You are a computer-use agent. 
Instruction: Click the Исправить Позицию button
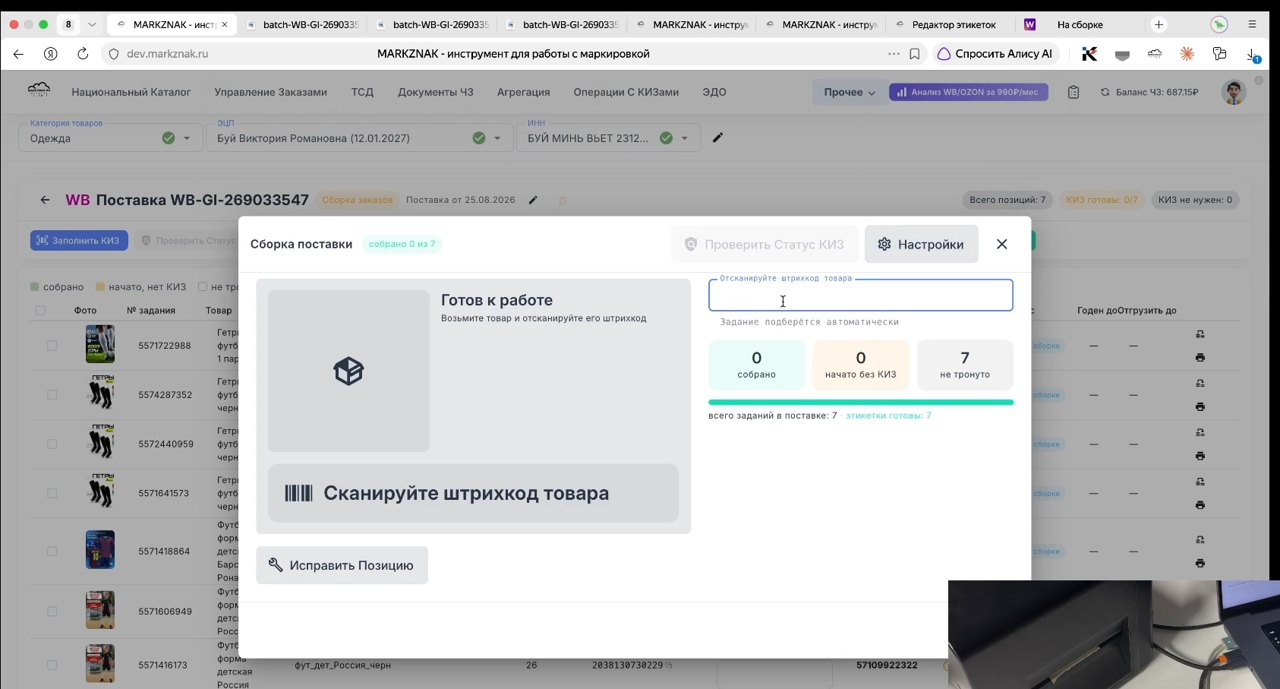342,565
